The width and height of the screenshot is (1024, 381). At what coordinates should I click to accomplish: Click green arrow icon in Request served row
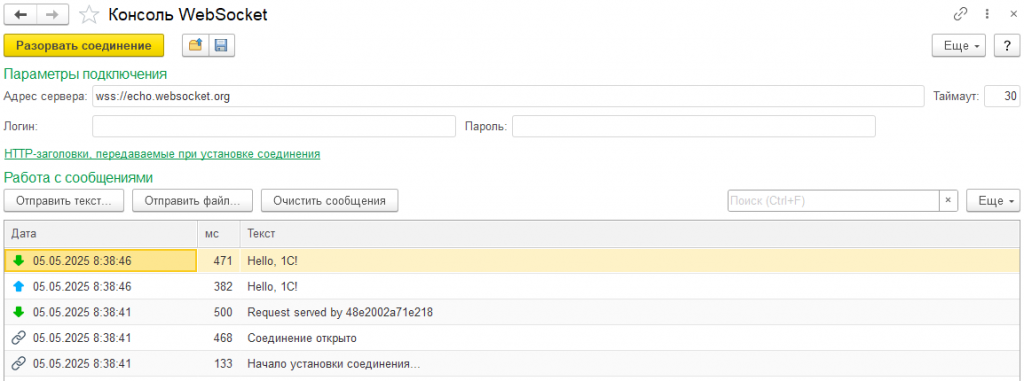click(x=18, y=312)
